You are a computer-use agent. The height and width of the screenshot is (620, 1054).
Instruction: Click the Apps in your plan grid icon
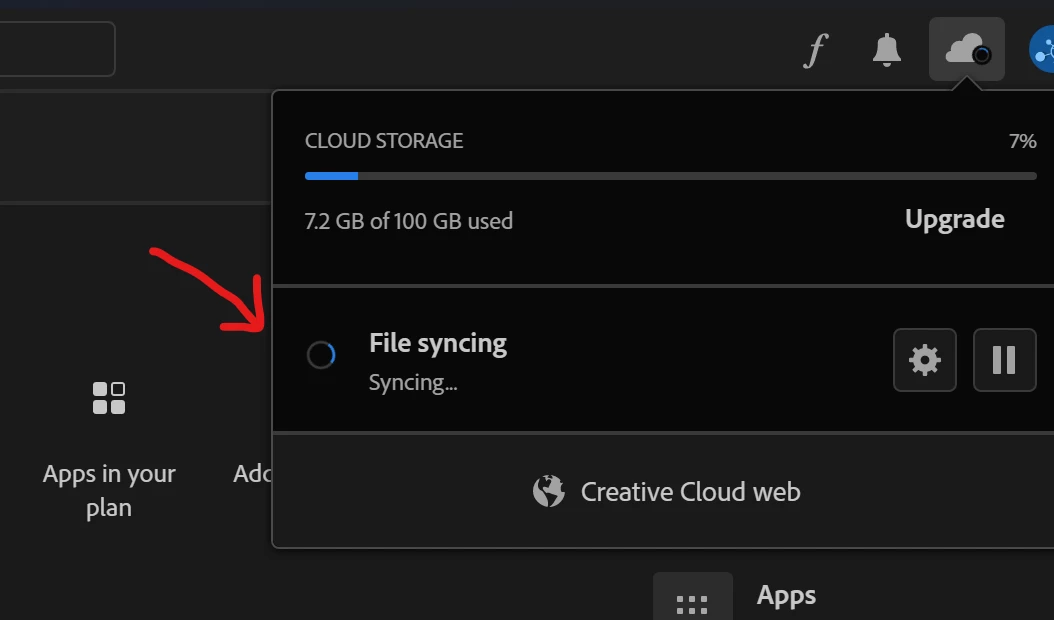pos(109,398)
